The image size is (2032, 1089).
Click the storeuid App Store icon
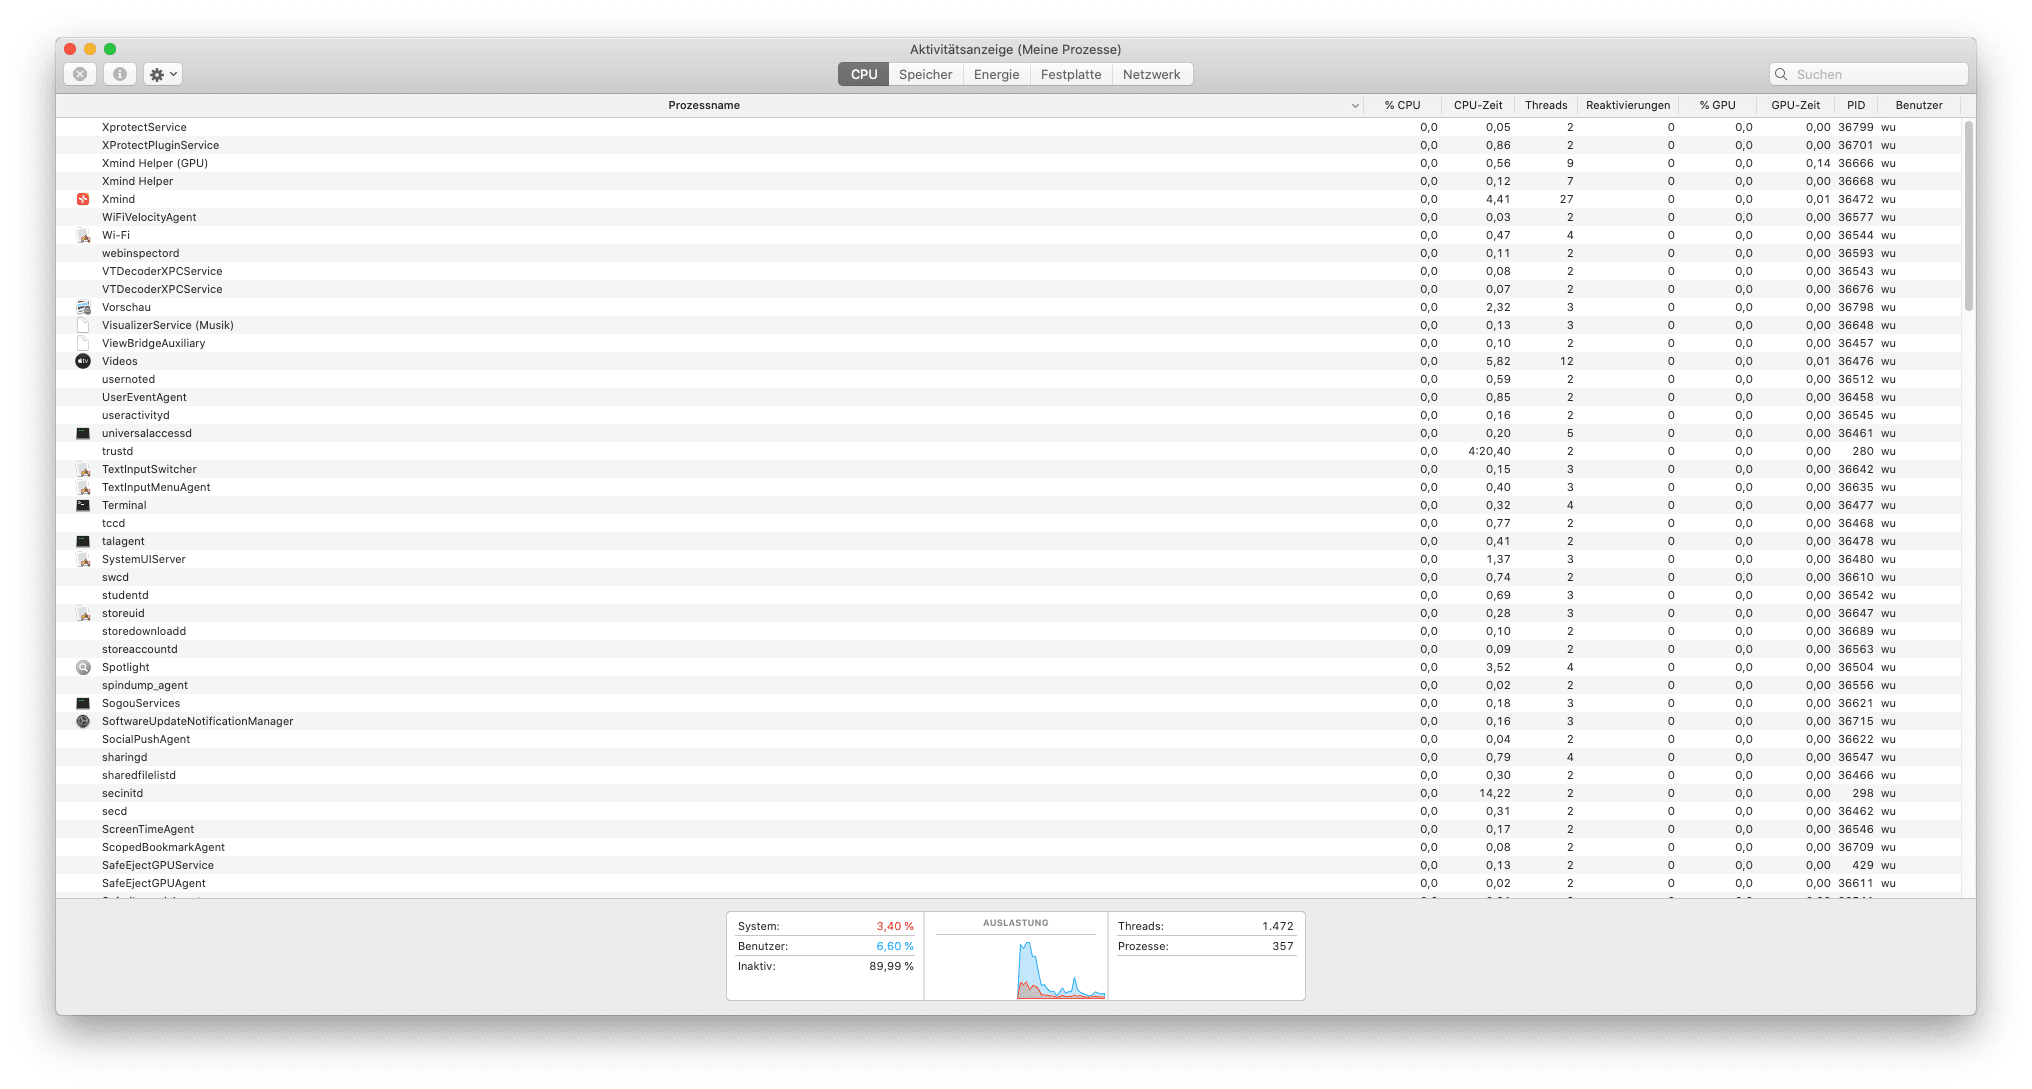(84, 613)
